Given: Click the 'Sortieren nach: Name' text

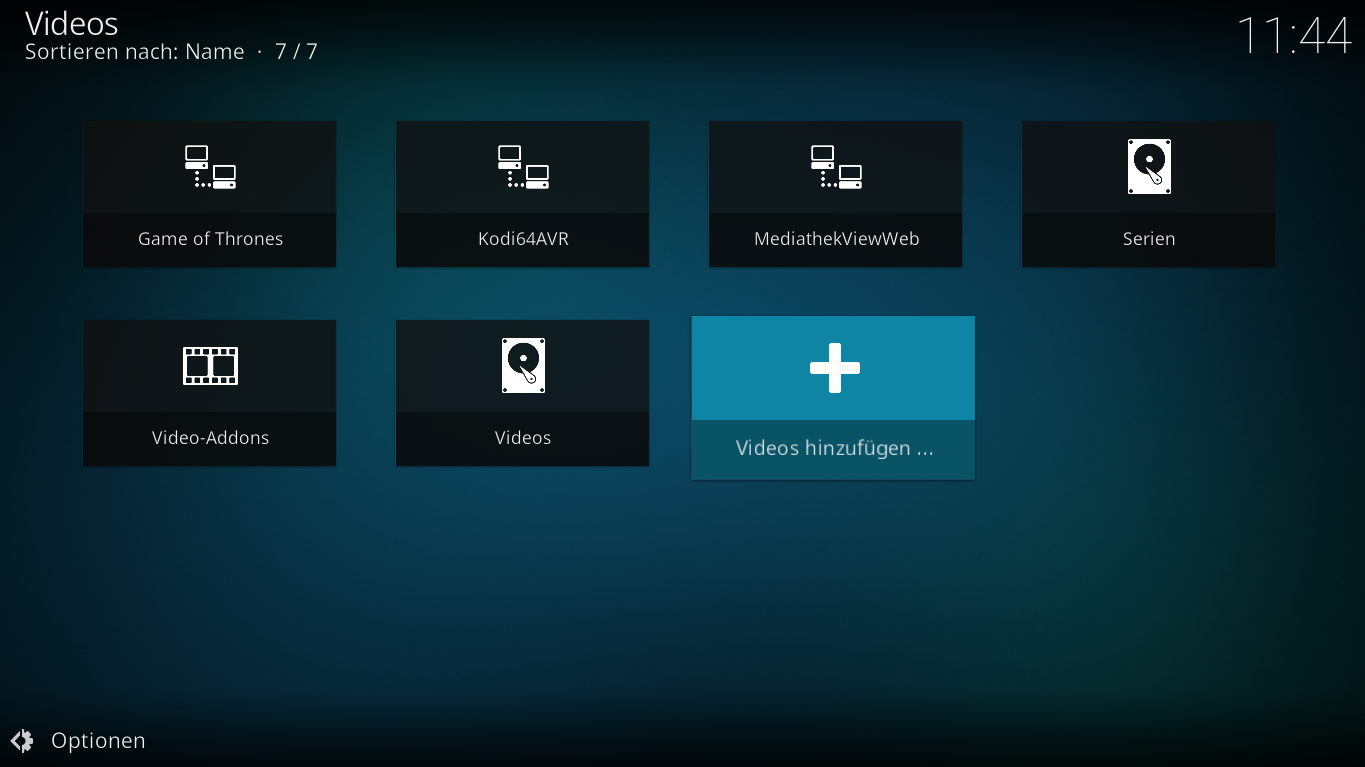Looking at the screenshot, I should pyautogui.click(x=134, y=52).
